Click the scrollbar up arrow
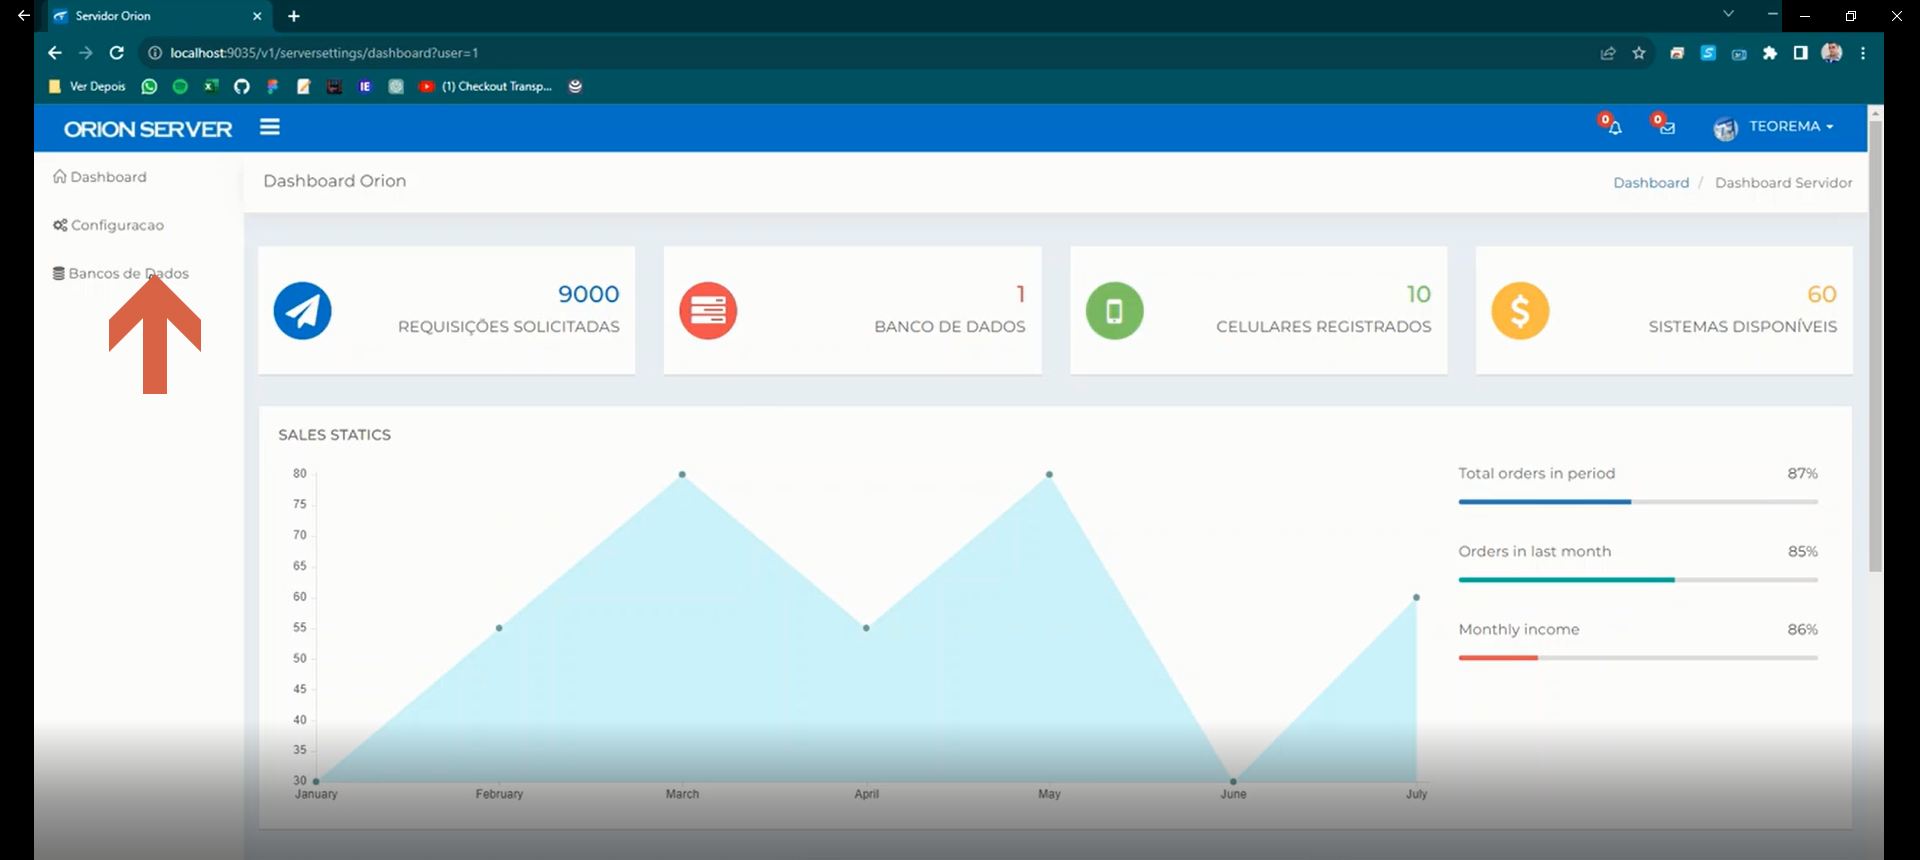The image size is (1920, 860). click(x=1876, y=113)
